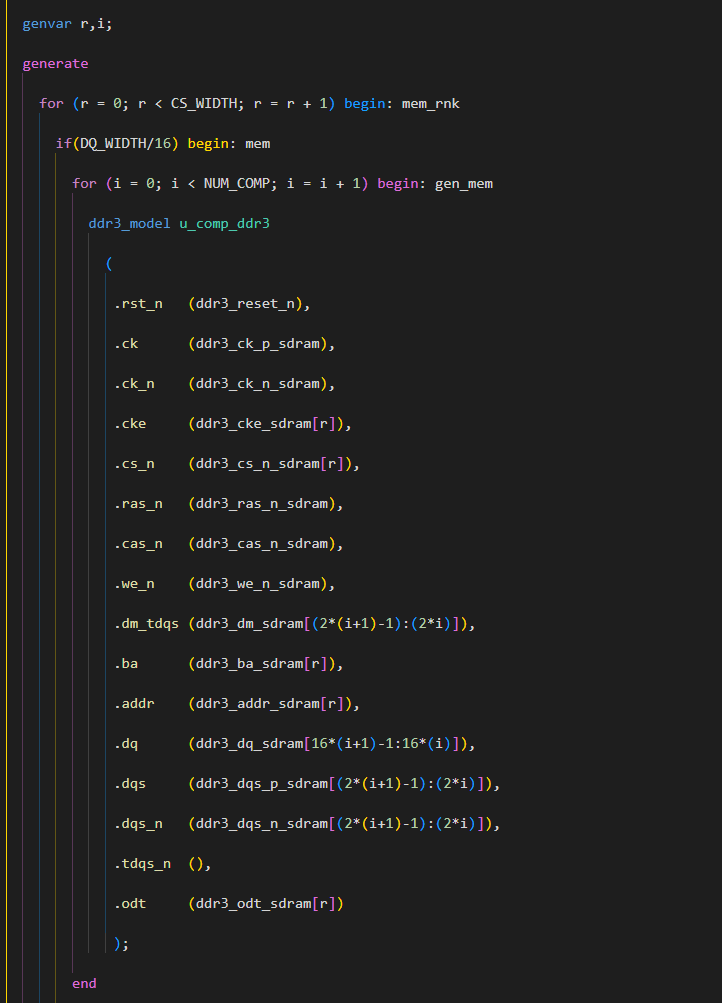Click the 'ddr3_cs_n_sdram[r]' signal
This screenshot has width=722, height=1003.
click(271, 464)
